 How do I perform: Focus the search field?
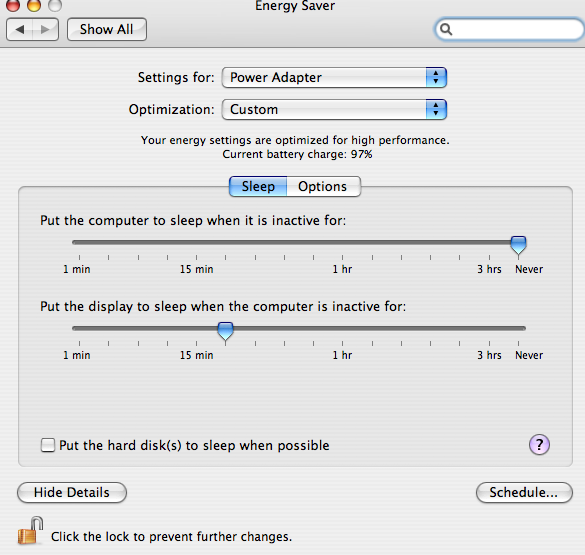[x=510, y=29]
